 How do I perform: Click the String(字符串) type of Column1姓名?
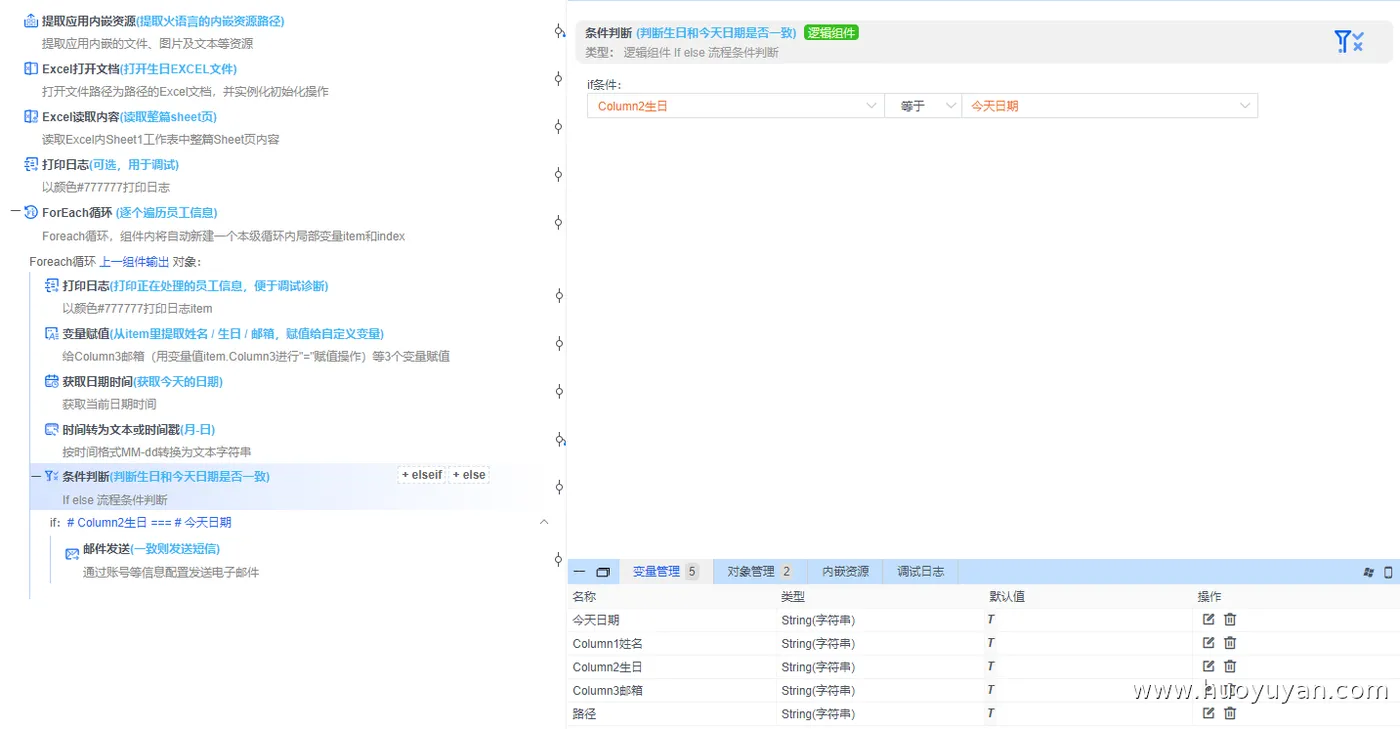(x=818, y=643)
